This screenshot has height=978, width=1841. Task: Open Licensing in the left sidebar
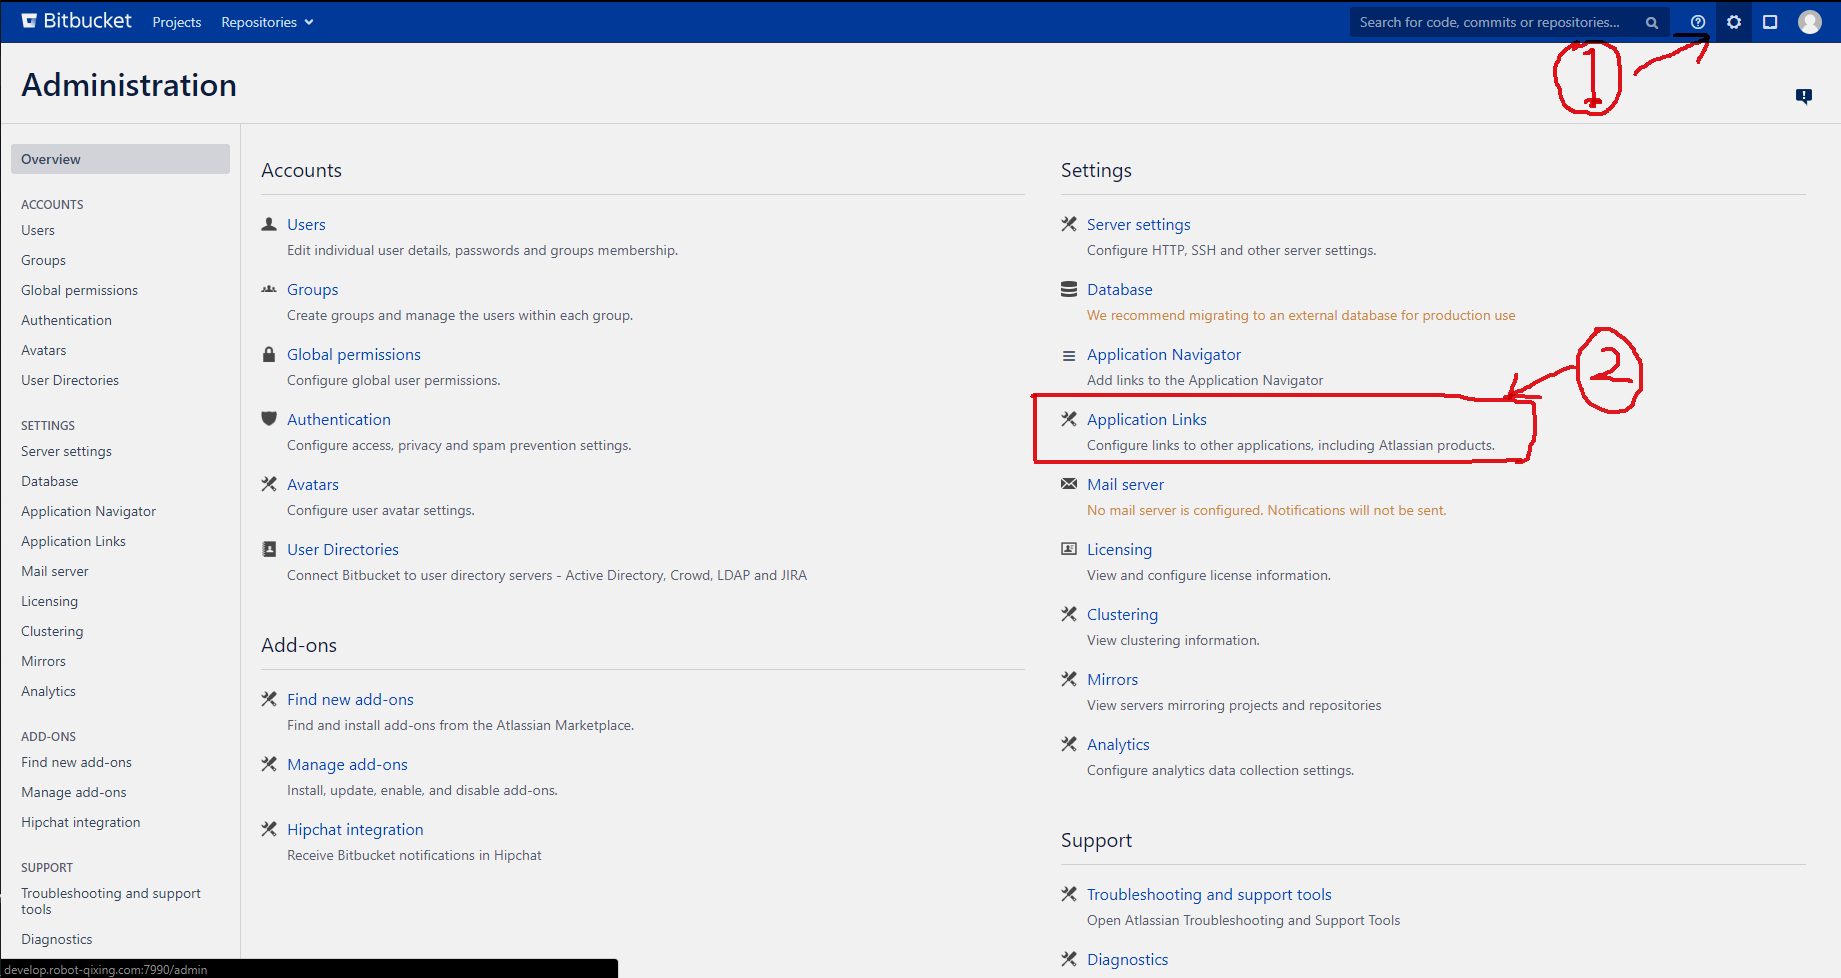[x=49, y=601]
